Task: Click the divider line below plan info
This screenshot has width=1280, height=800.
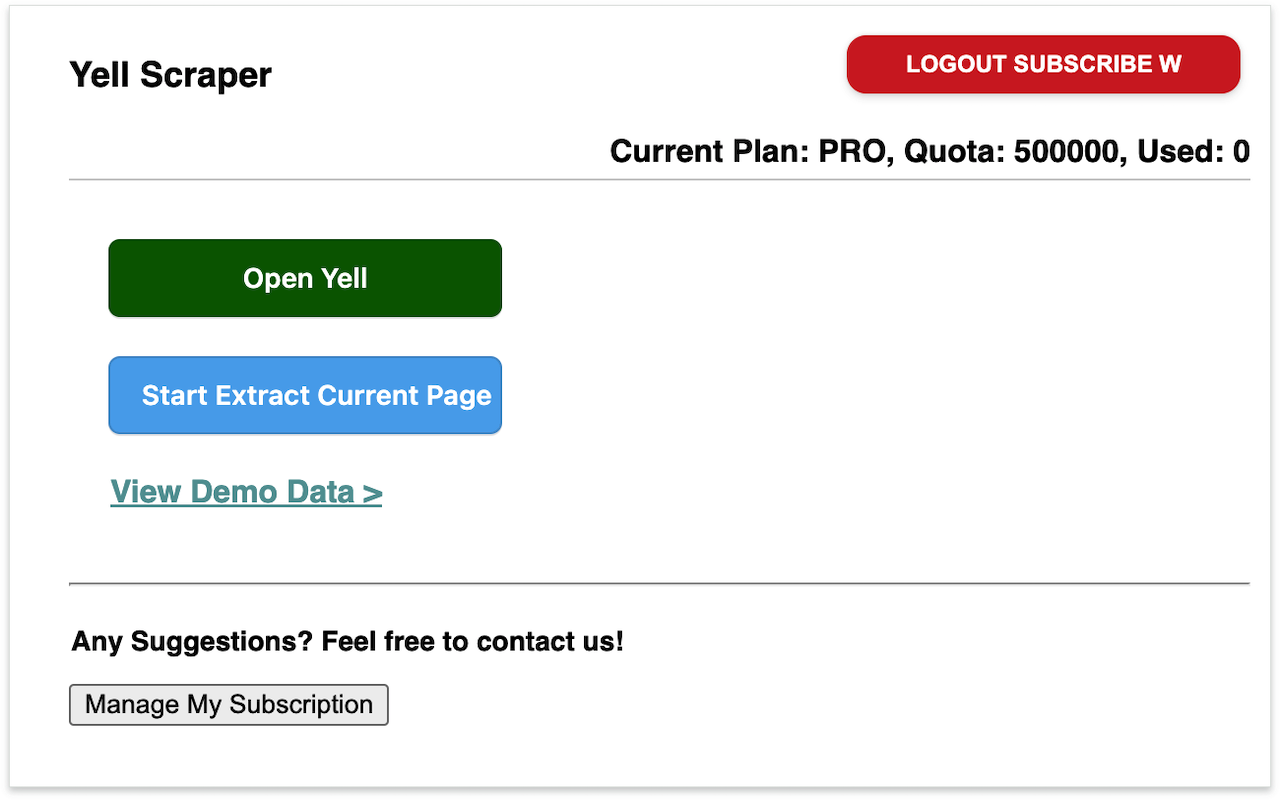Action: (659, 180)
